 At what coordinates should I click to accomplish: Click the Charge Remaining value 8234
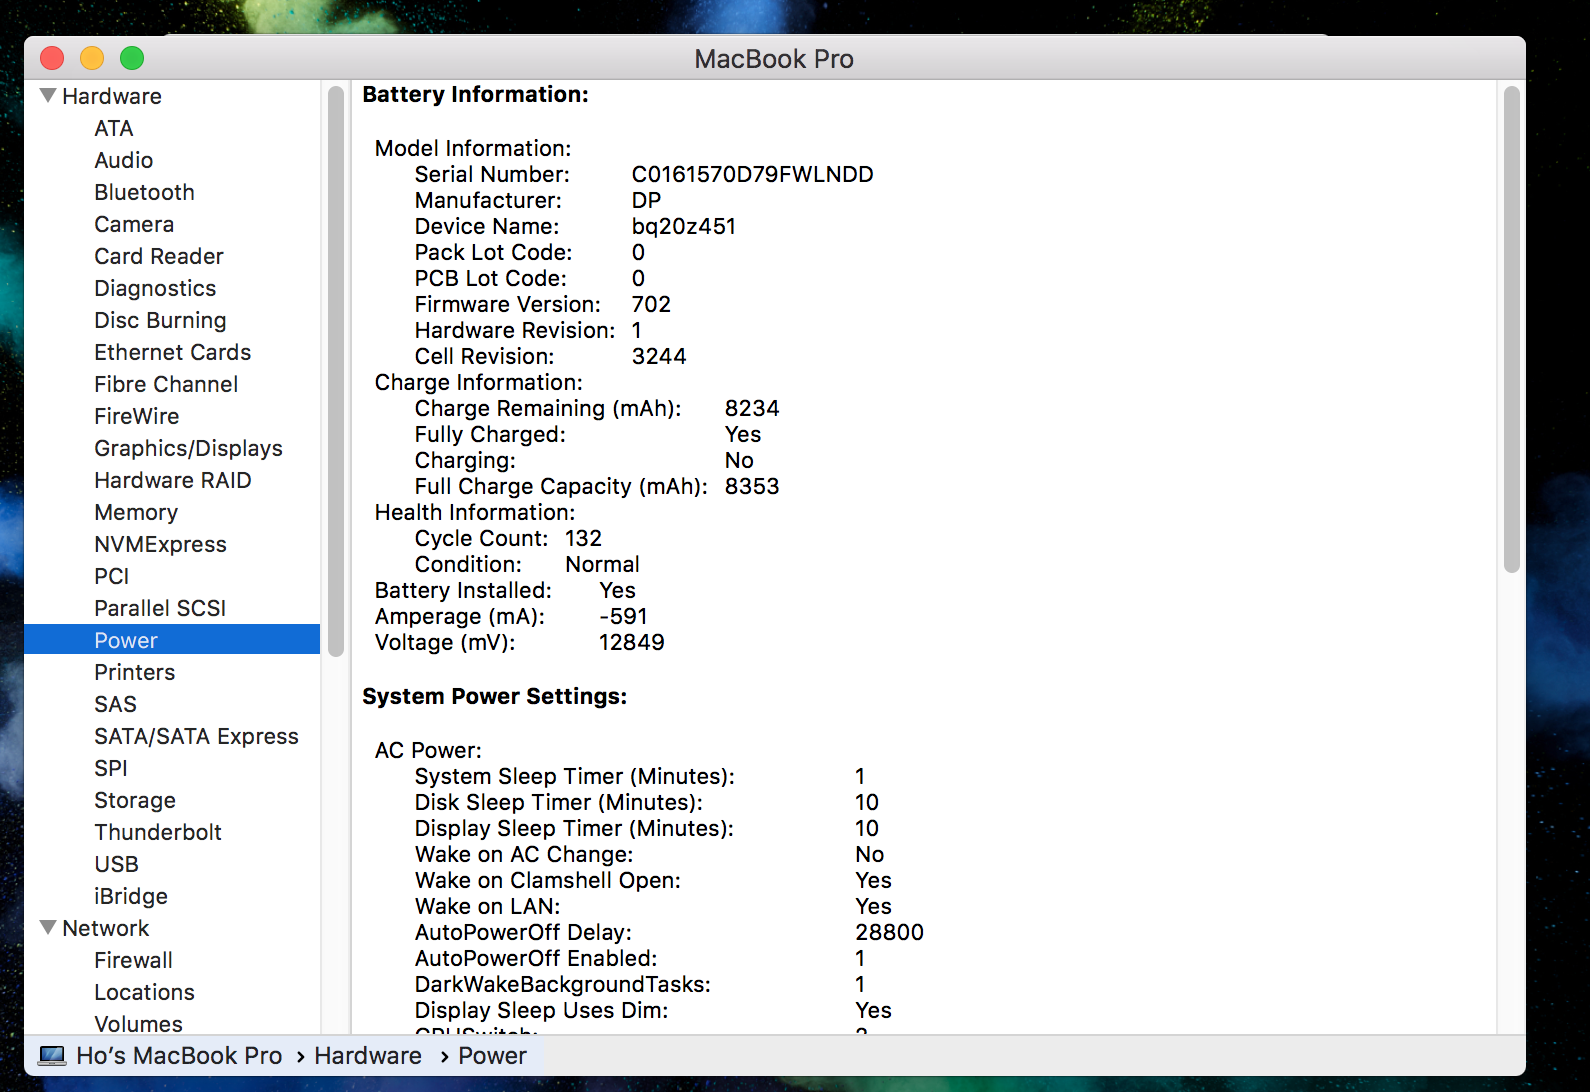point(752,408)
